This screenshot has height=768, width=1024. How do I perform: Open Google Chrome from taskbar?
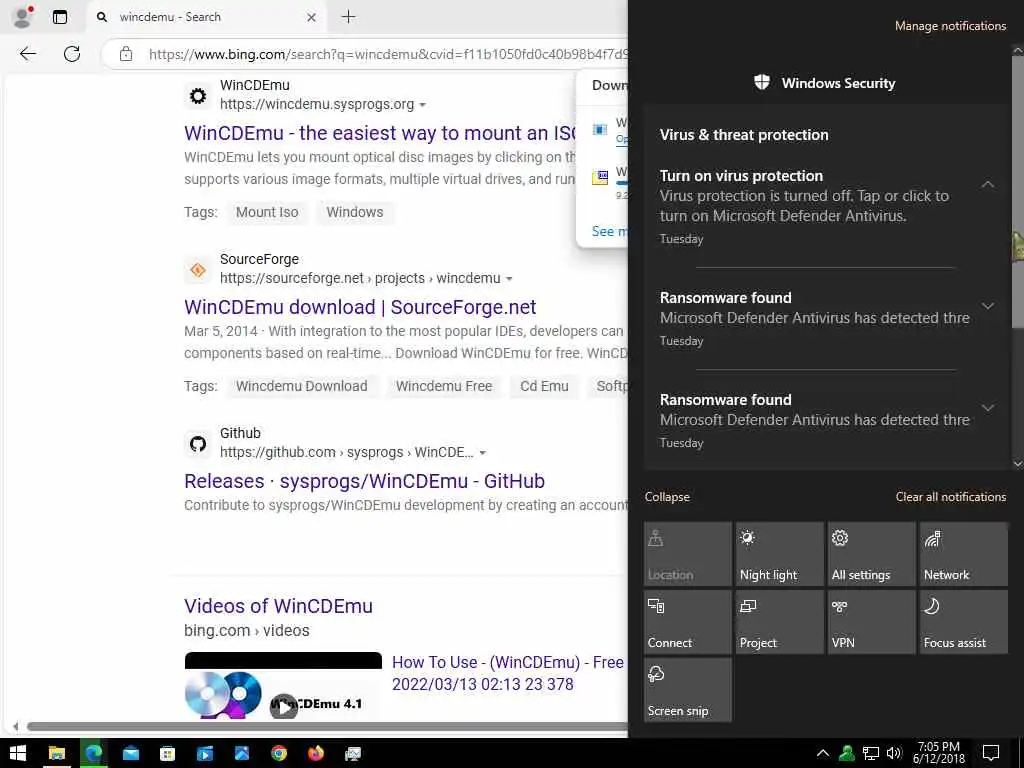[x=279, y=754]
